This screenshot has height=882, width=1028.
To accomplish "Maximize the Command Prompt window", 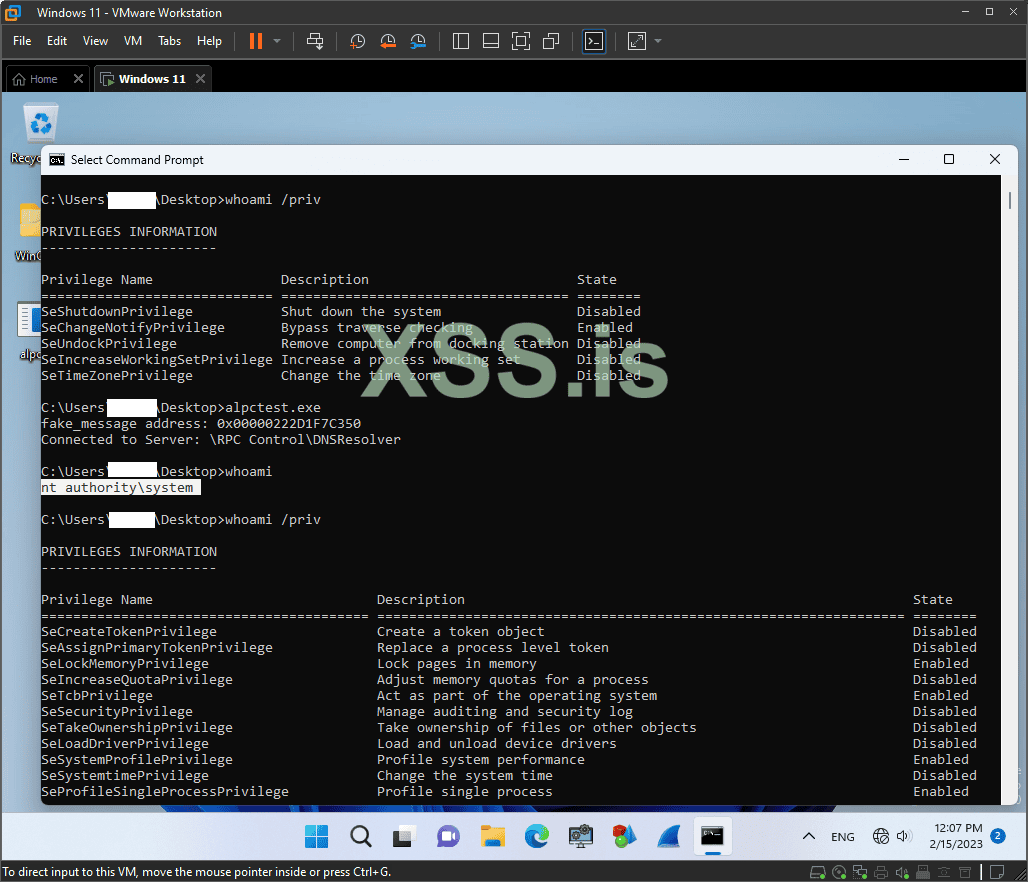I will pos(949,159).
